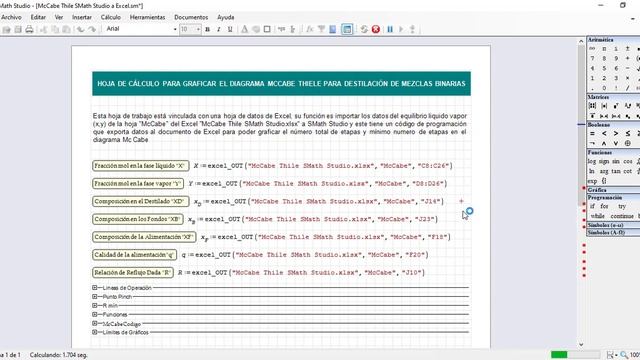Click the play calculation arrow icon
The image size is (640, 360).
point(401,29)
